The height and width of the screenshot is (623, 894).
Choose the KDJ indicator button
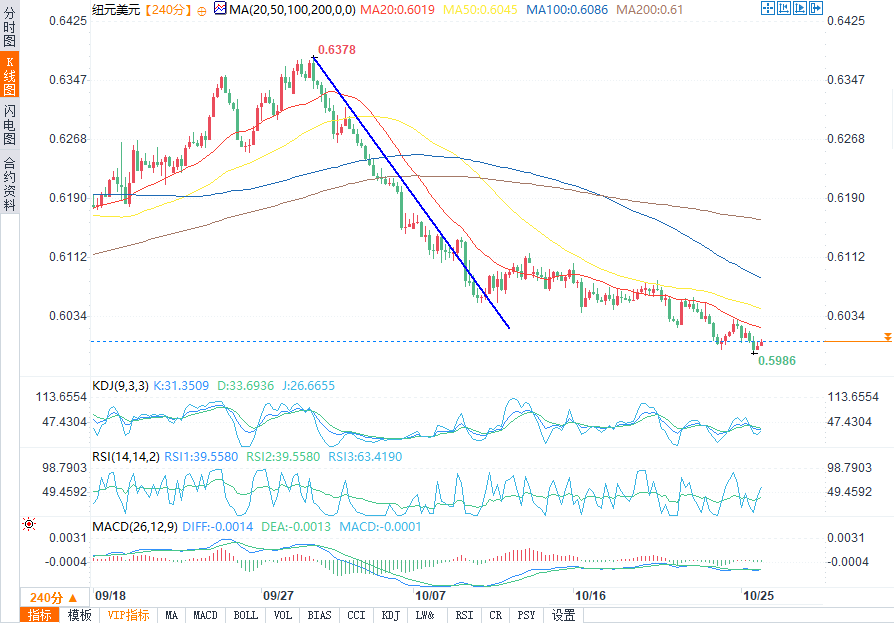[391, 615]
